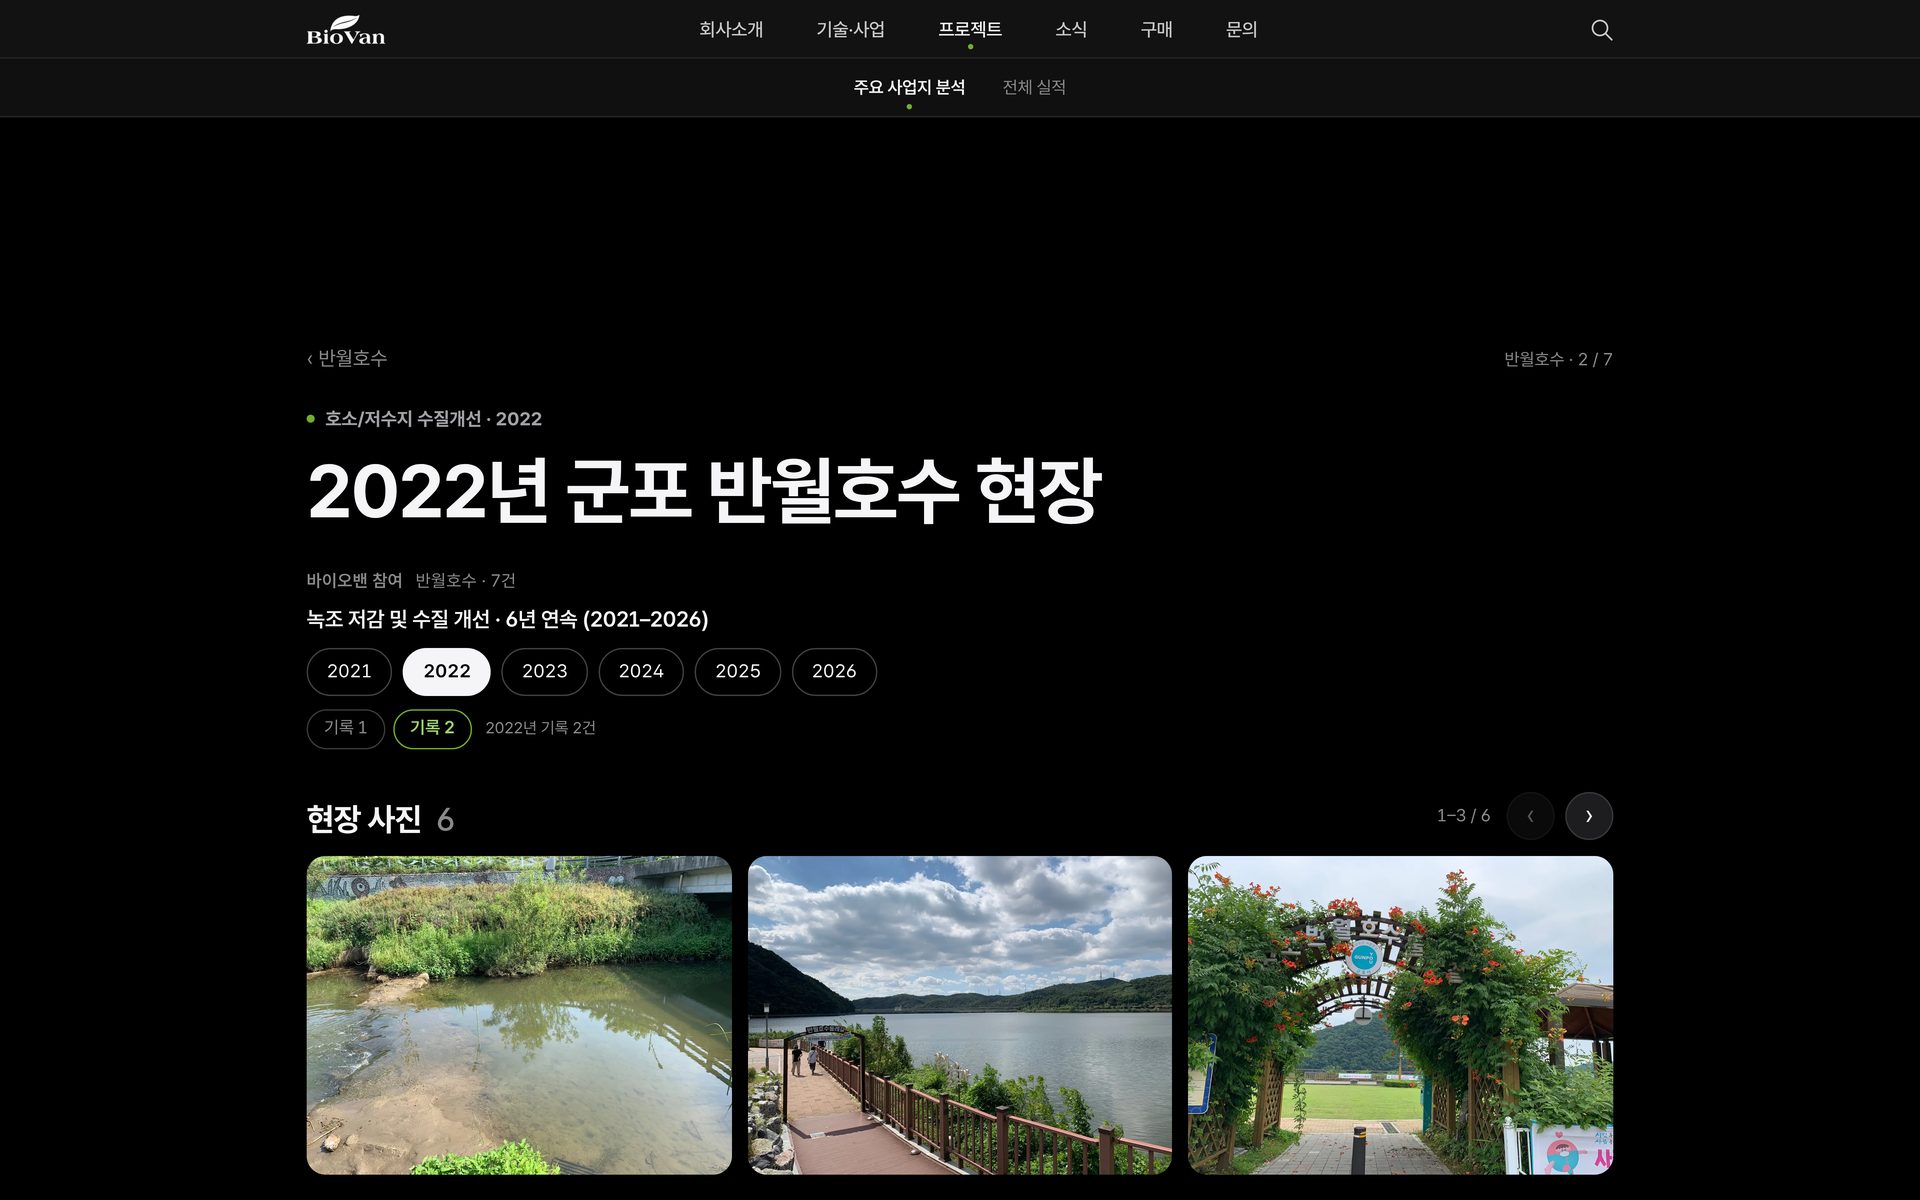Open 구매 menu
The image size is (1920, 1200).
tap(1156, 30)
